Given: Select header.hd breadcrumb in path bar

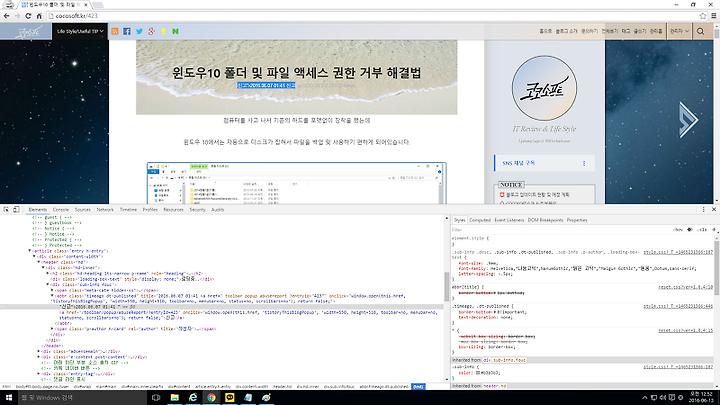Looking at the screenshot, I should pyautogui.click(x=282, y=387).
